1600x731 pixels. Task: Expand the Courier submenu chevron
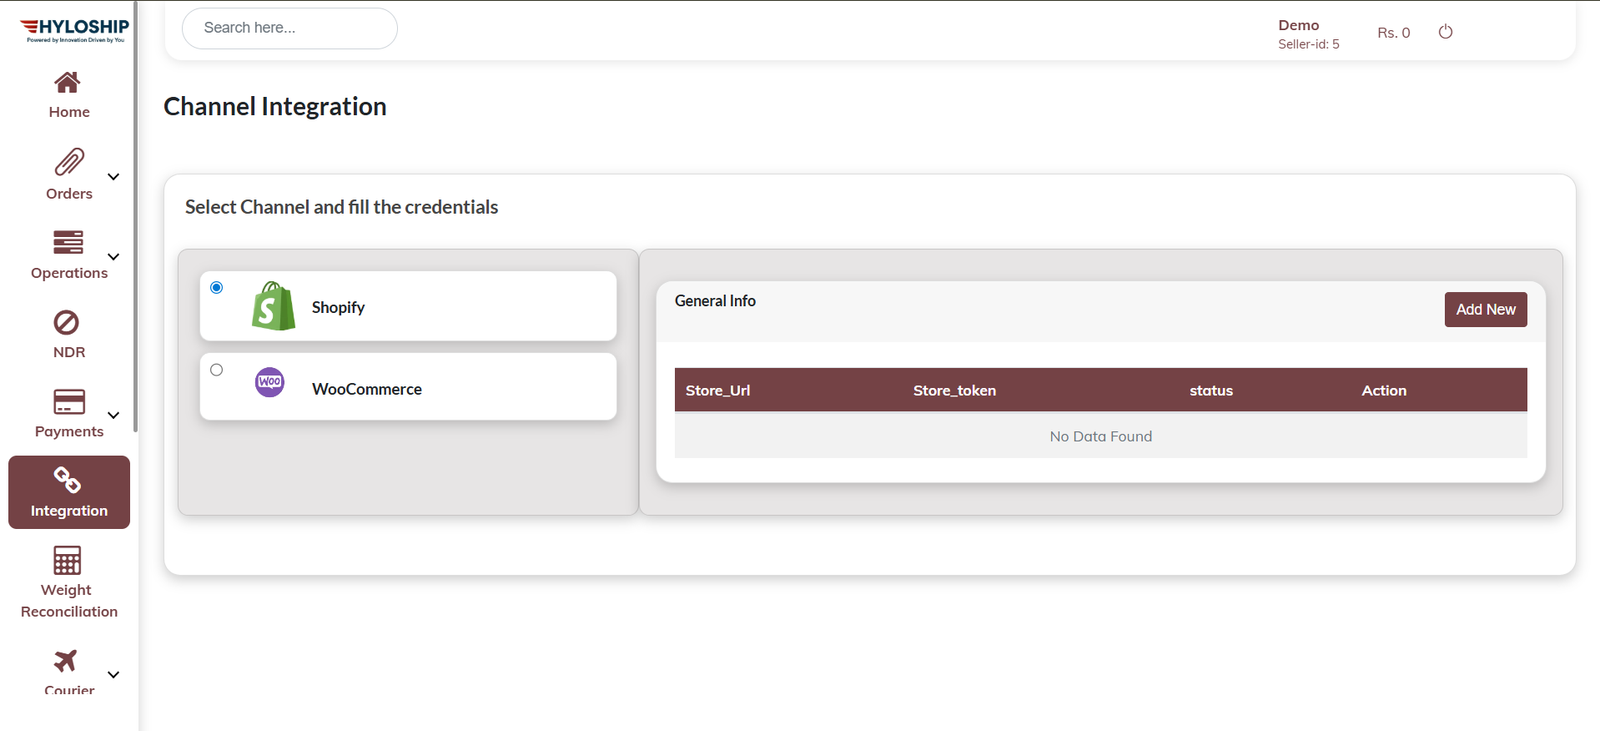[x=113, y=675]
